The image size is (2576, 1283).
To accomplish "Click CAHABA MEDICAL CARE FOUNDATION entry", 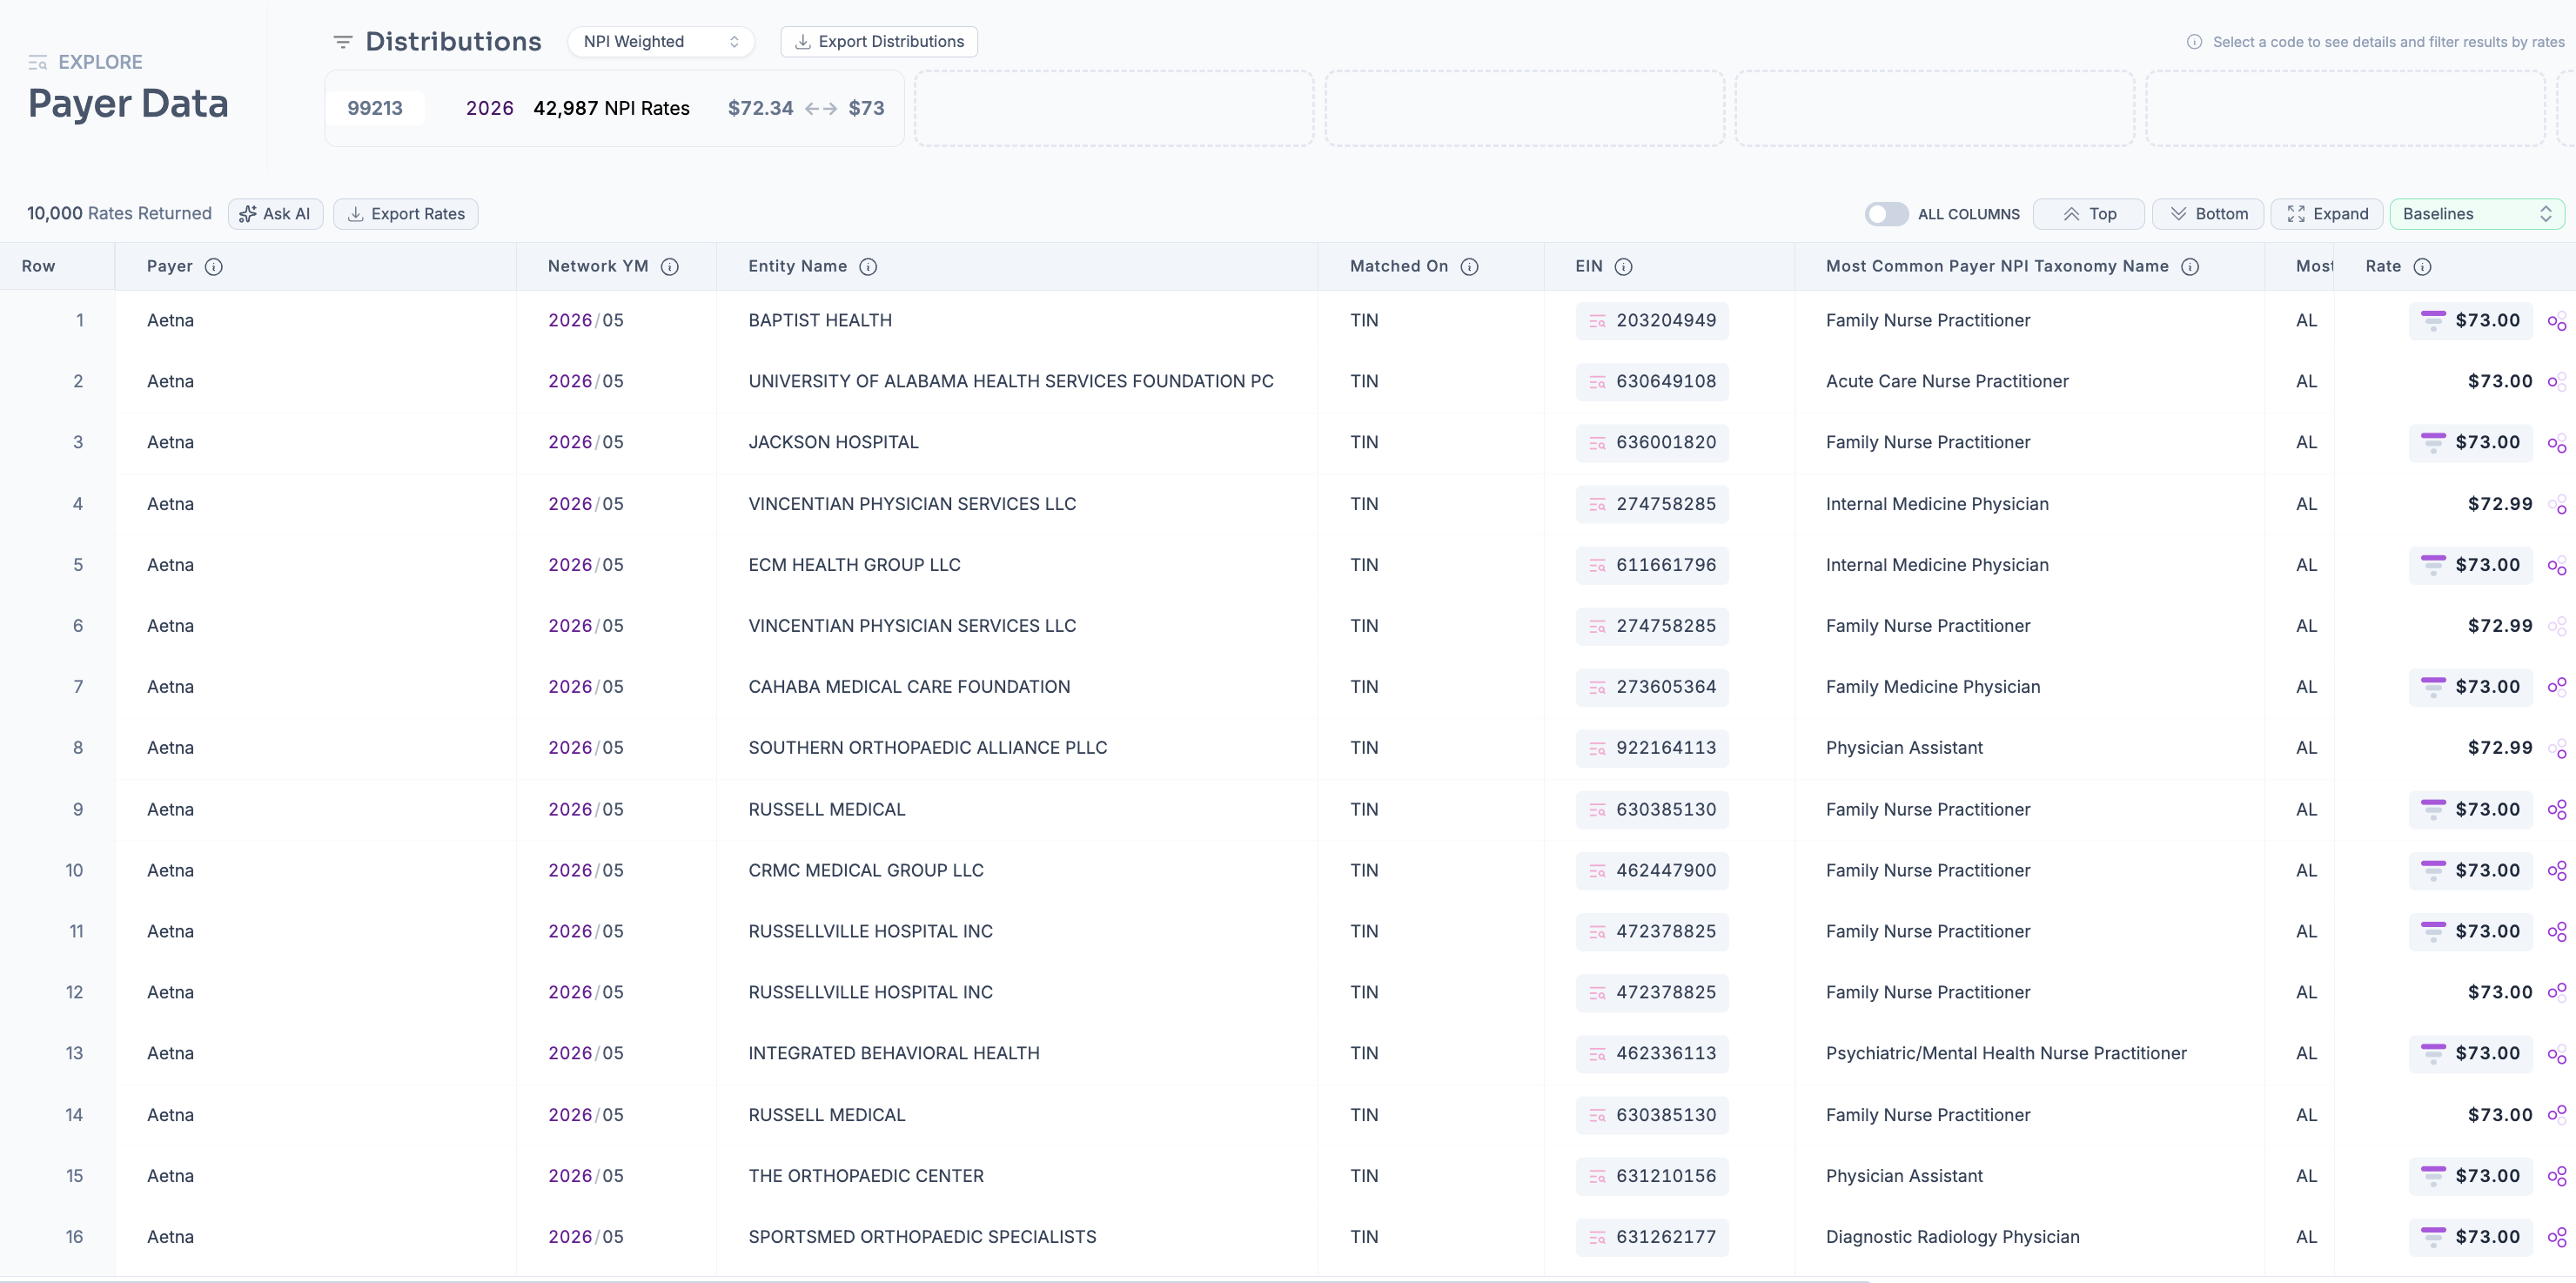I will [909, 687].
